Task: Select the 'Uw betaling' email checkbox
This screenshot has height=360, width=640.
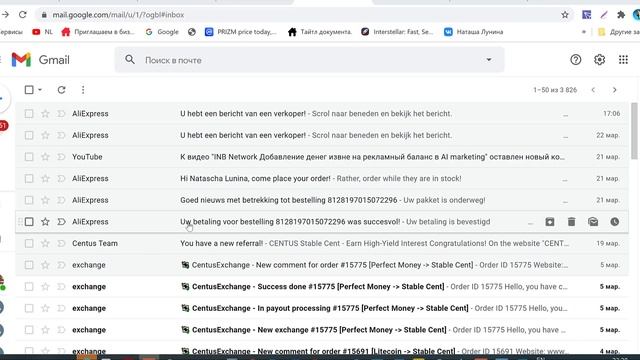Action: pyautogui.click(x=29, y=222)
